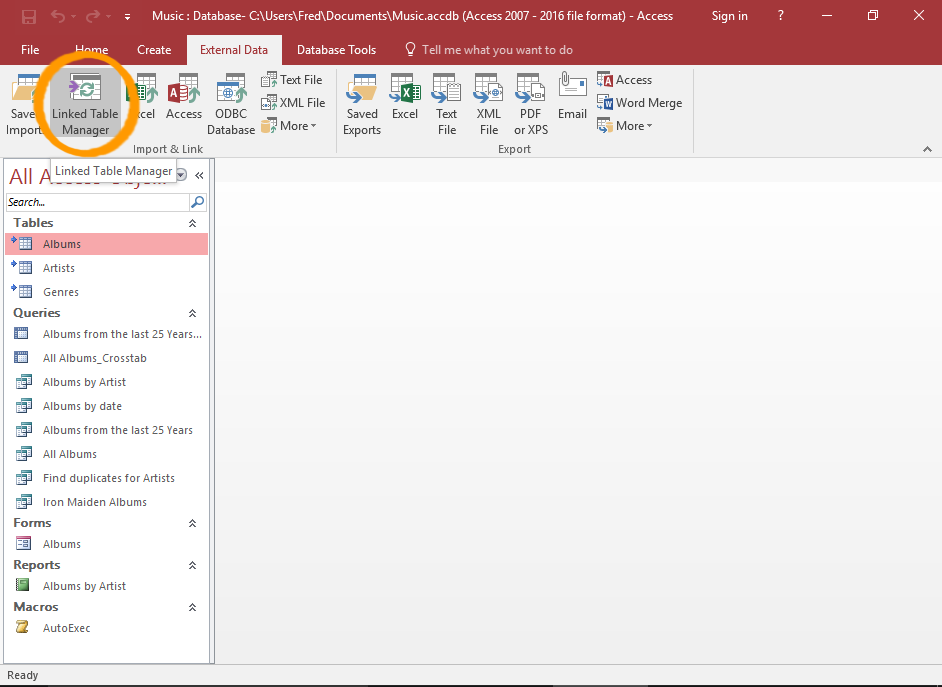942x687 pixels.
Task: Open the Albums by Artist report
Action: point(107,586)
